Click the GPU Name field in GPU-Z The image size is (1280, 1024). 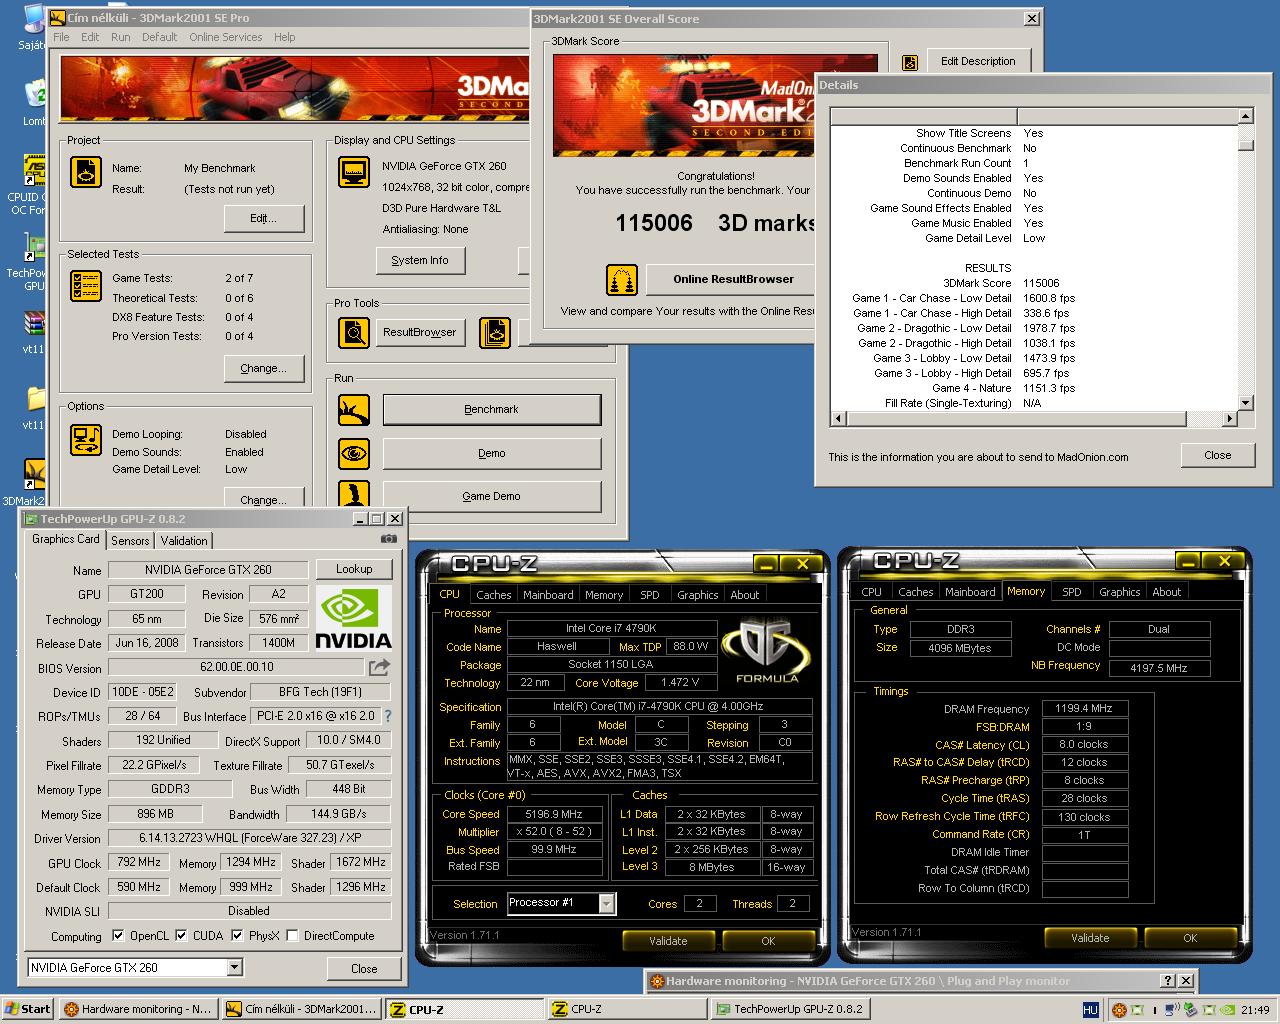pos(208,569)
